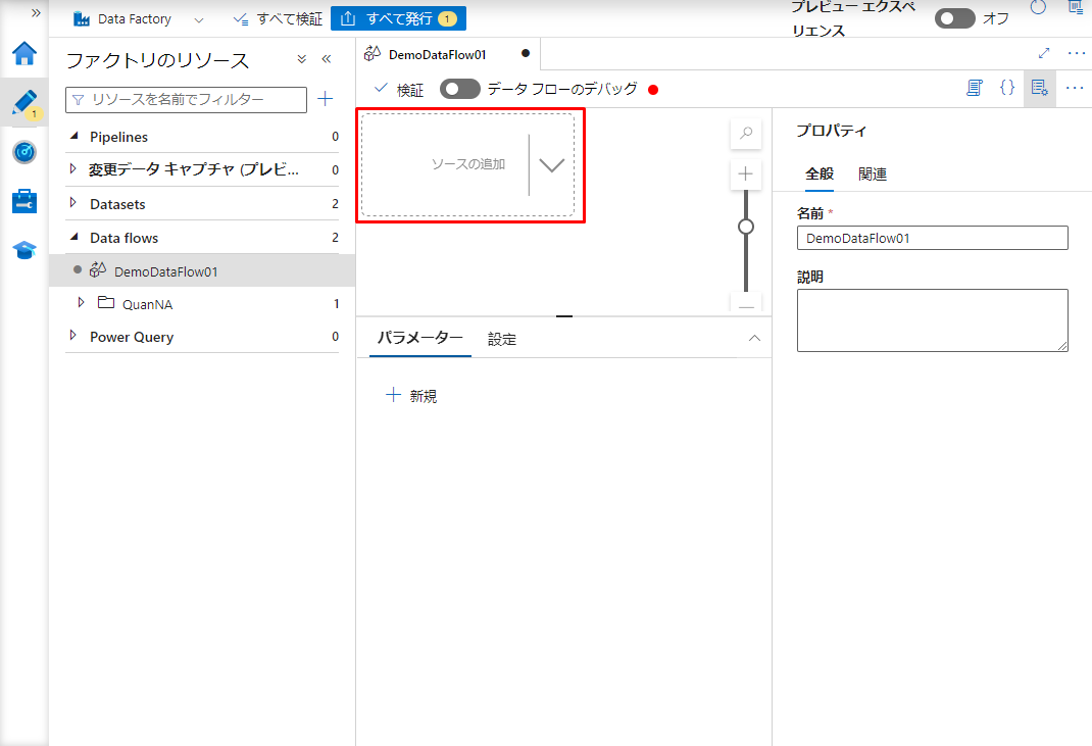Toggle the プレビュー エクスペリエンス switch
1092x746 pixels.
pyautogui.click(x=954, y=19)
